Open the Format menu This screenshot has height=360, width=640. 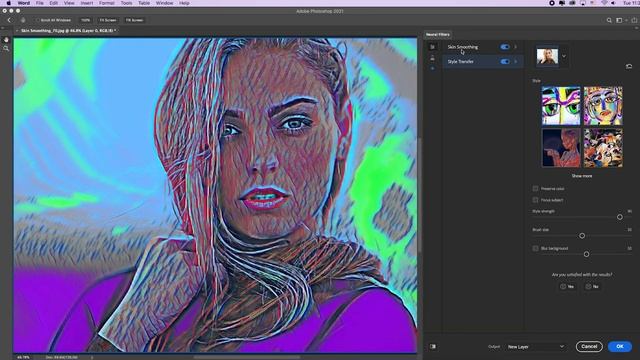pyautogui.click(x=107, y=3)
